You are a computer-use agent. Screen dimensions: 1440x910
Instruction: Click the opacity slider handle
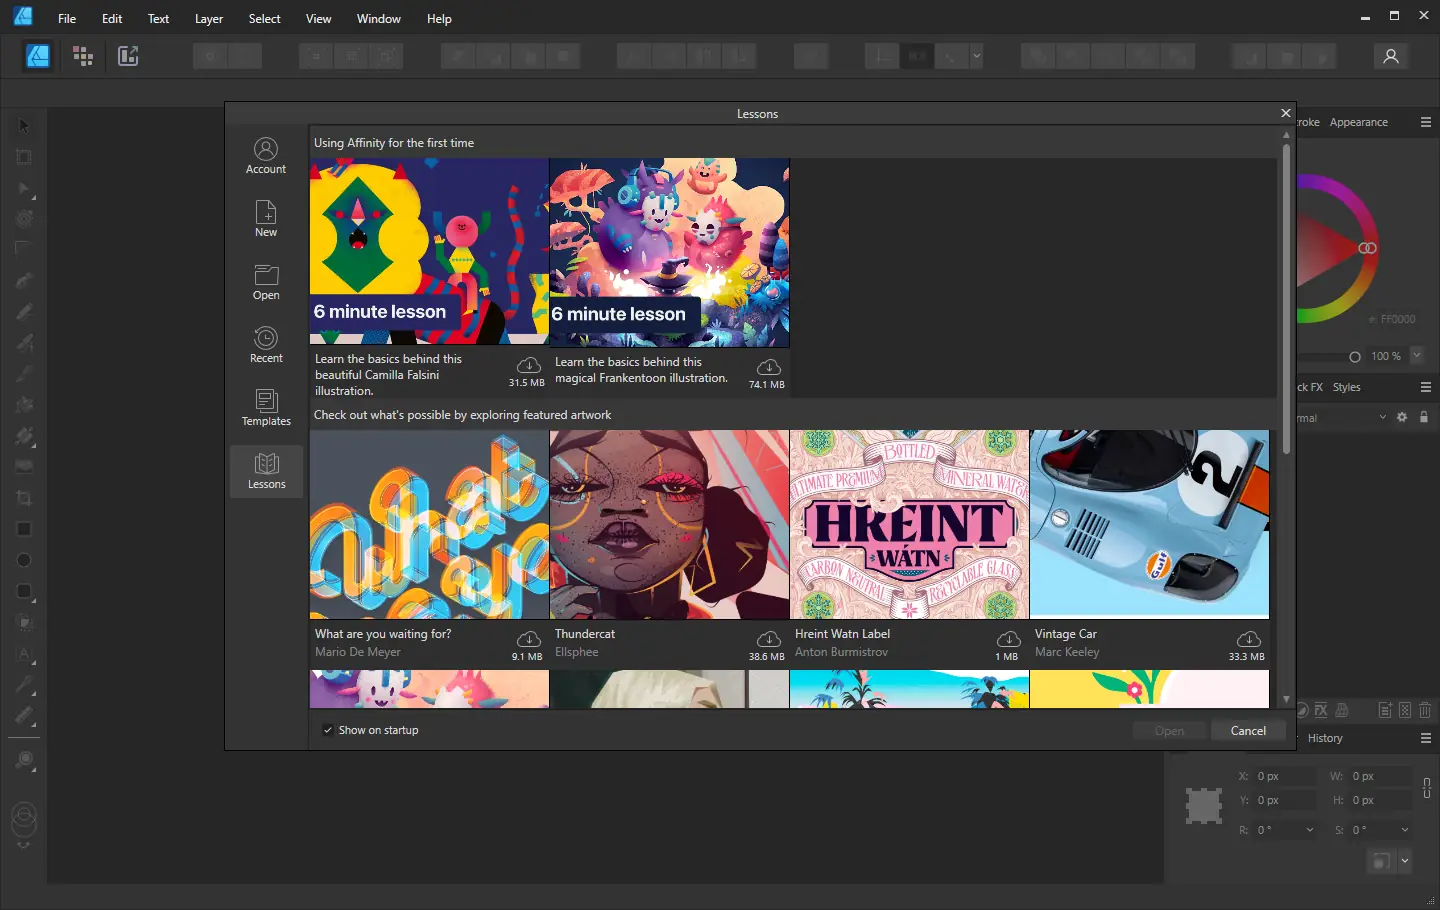pos(1355,356)
